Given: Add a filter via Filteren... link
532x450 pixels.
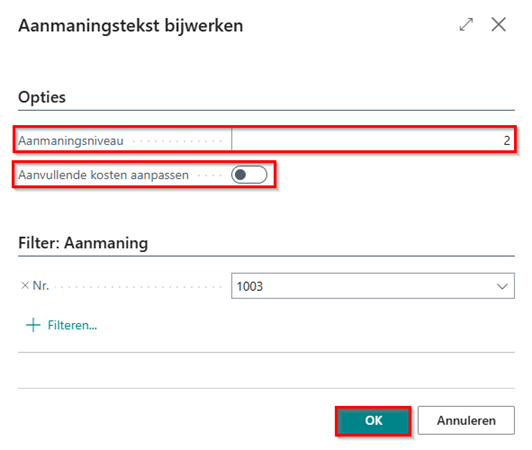Looking at the screenshot, I should (72, 325).
